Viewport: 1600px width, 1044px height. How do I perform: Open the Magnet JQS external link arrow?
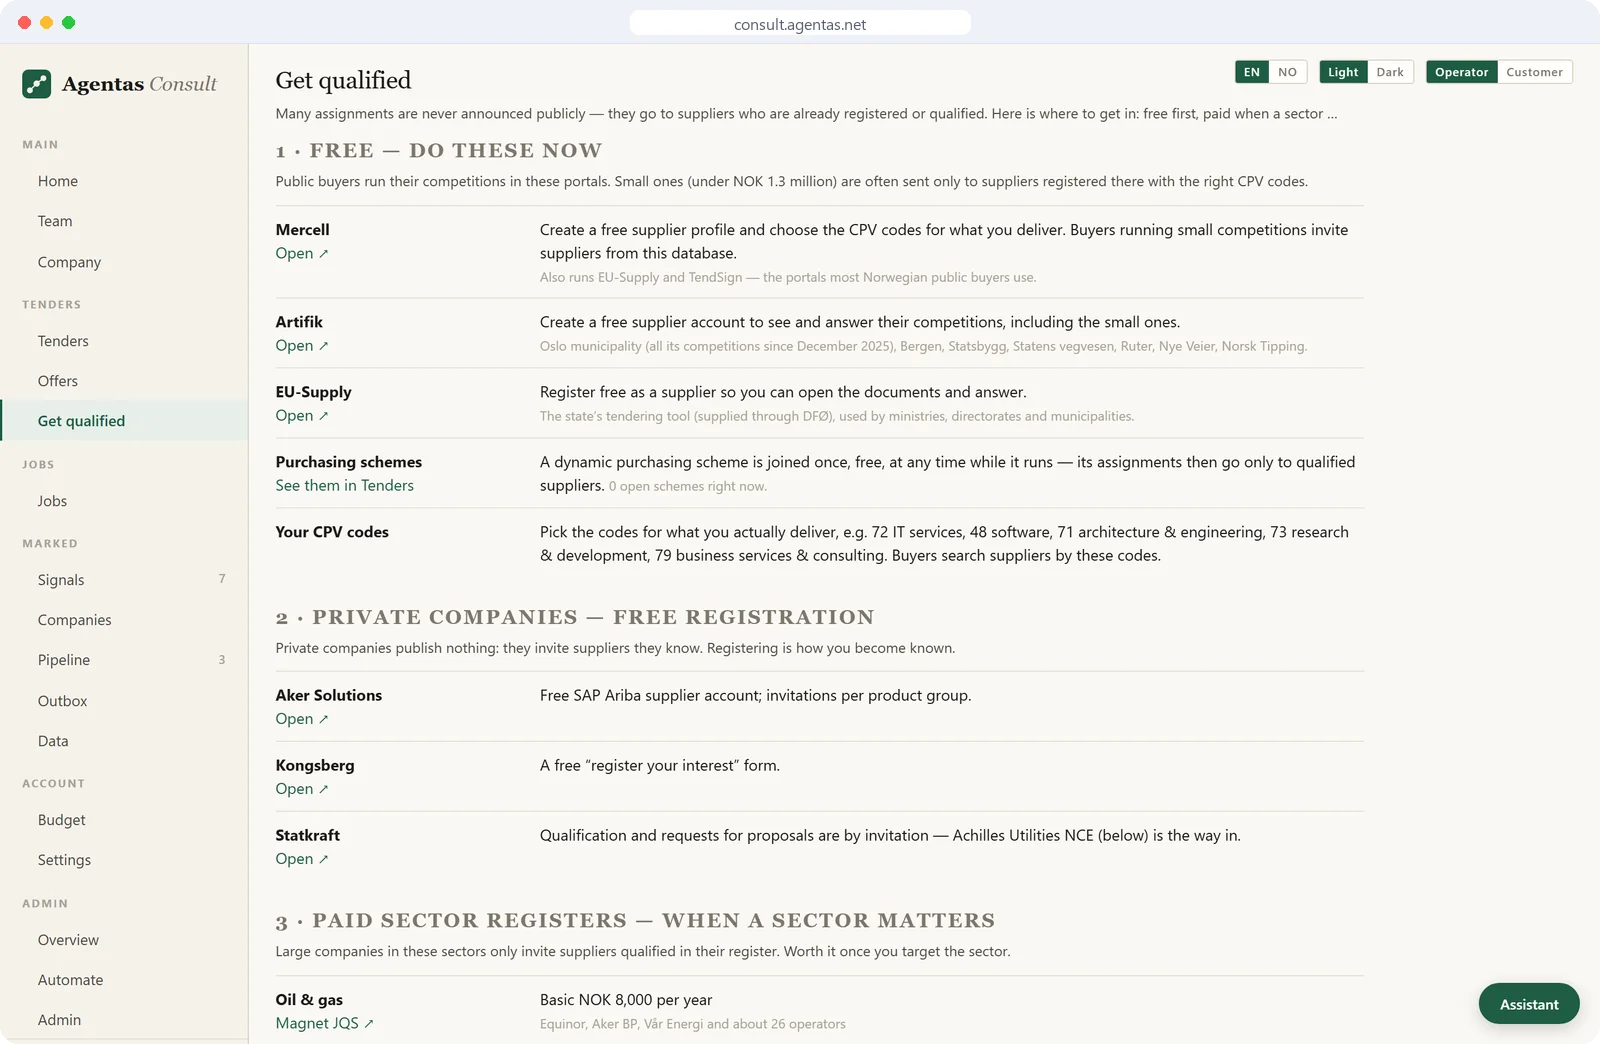tap(368, 1023)
